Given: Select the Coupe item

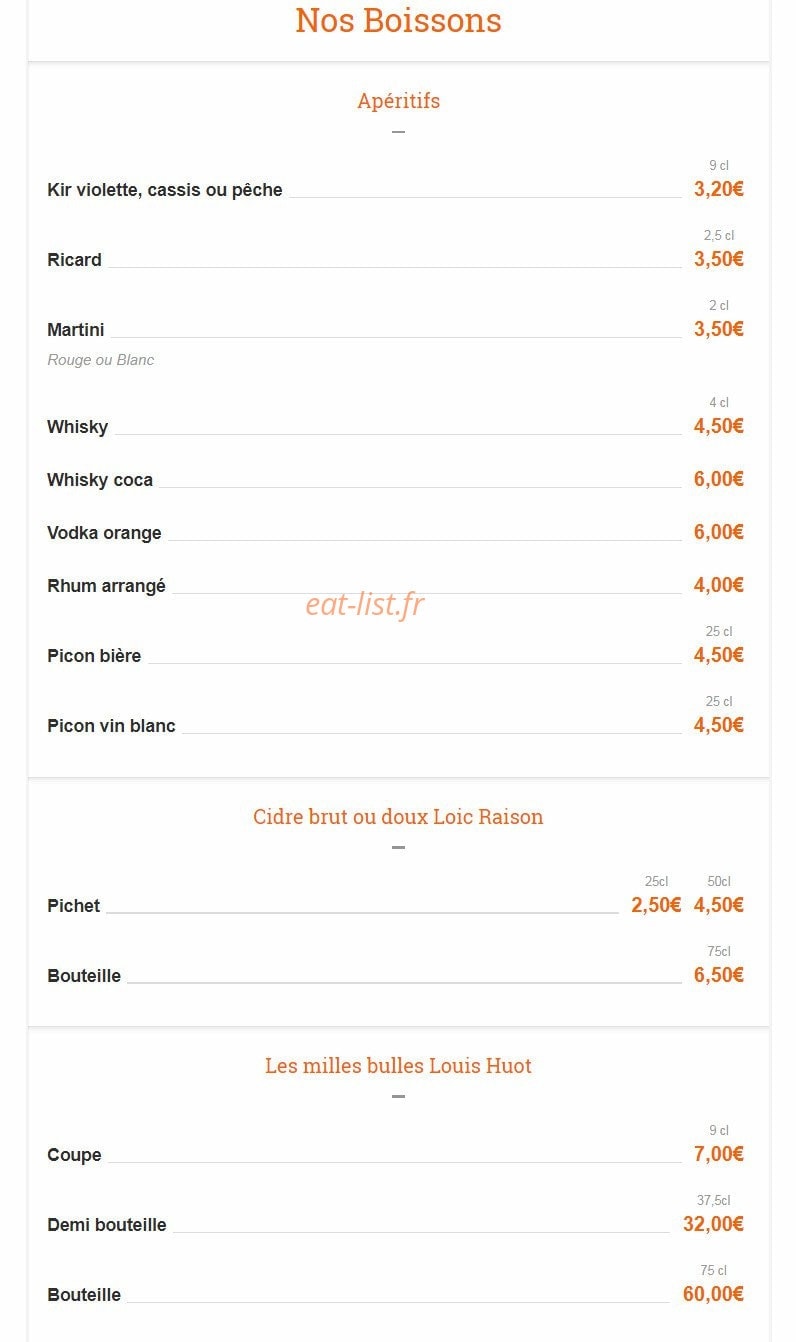Looking at the screenshot, I should click(x=74, y=1155).
